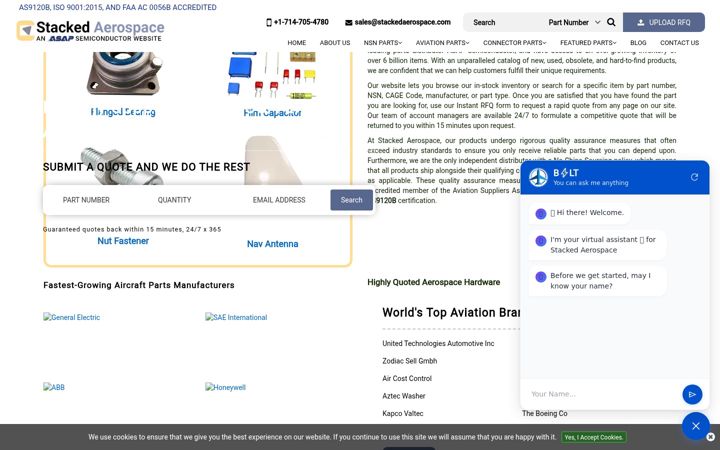The height and width of the screenshot is (450, 720).
Task: Email sales@stackedaerospace.com link
Action: [402, 22]
